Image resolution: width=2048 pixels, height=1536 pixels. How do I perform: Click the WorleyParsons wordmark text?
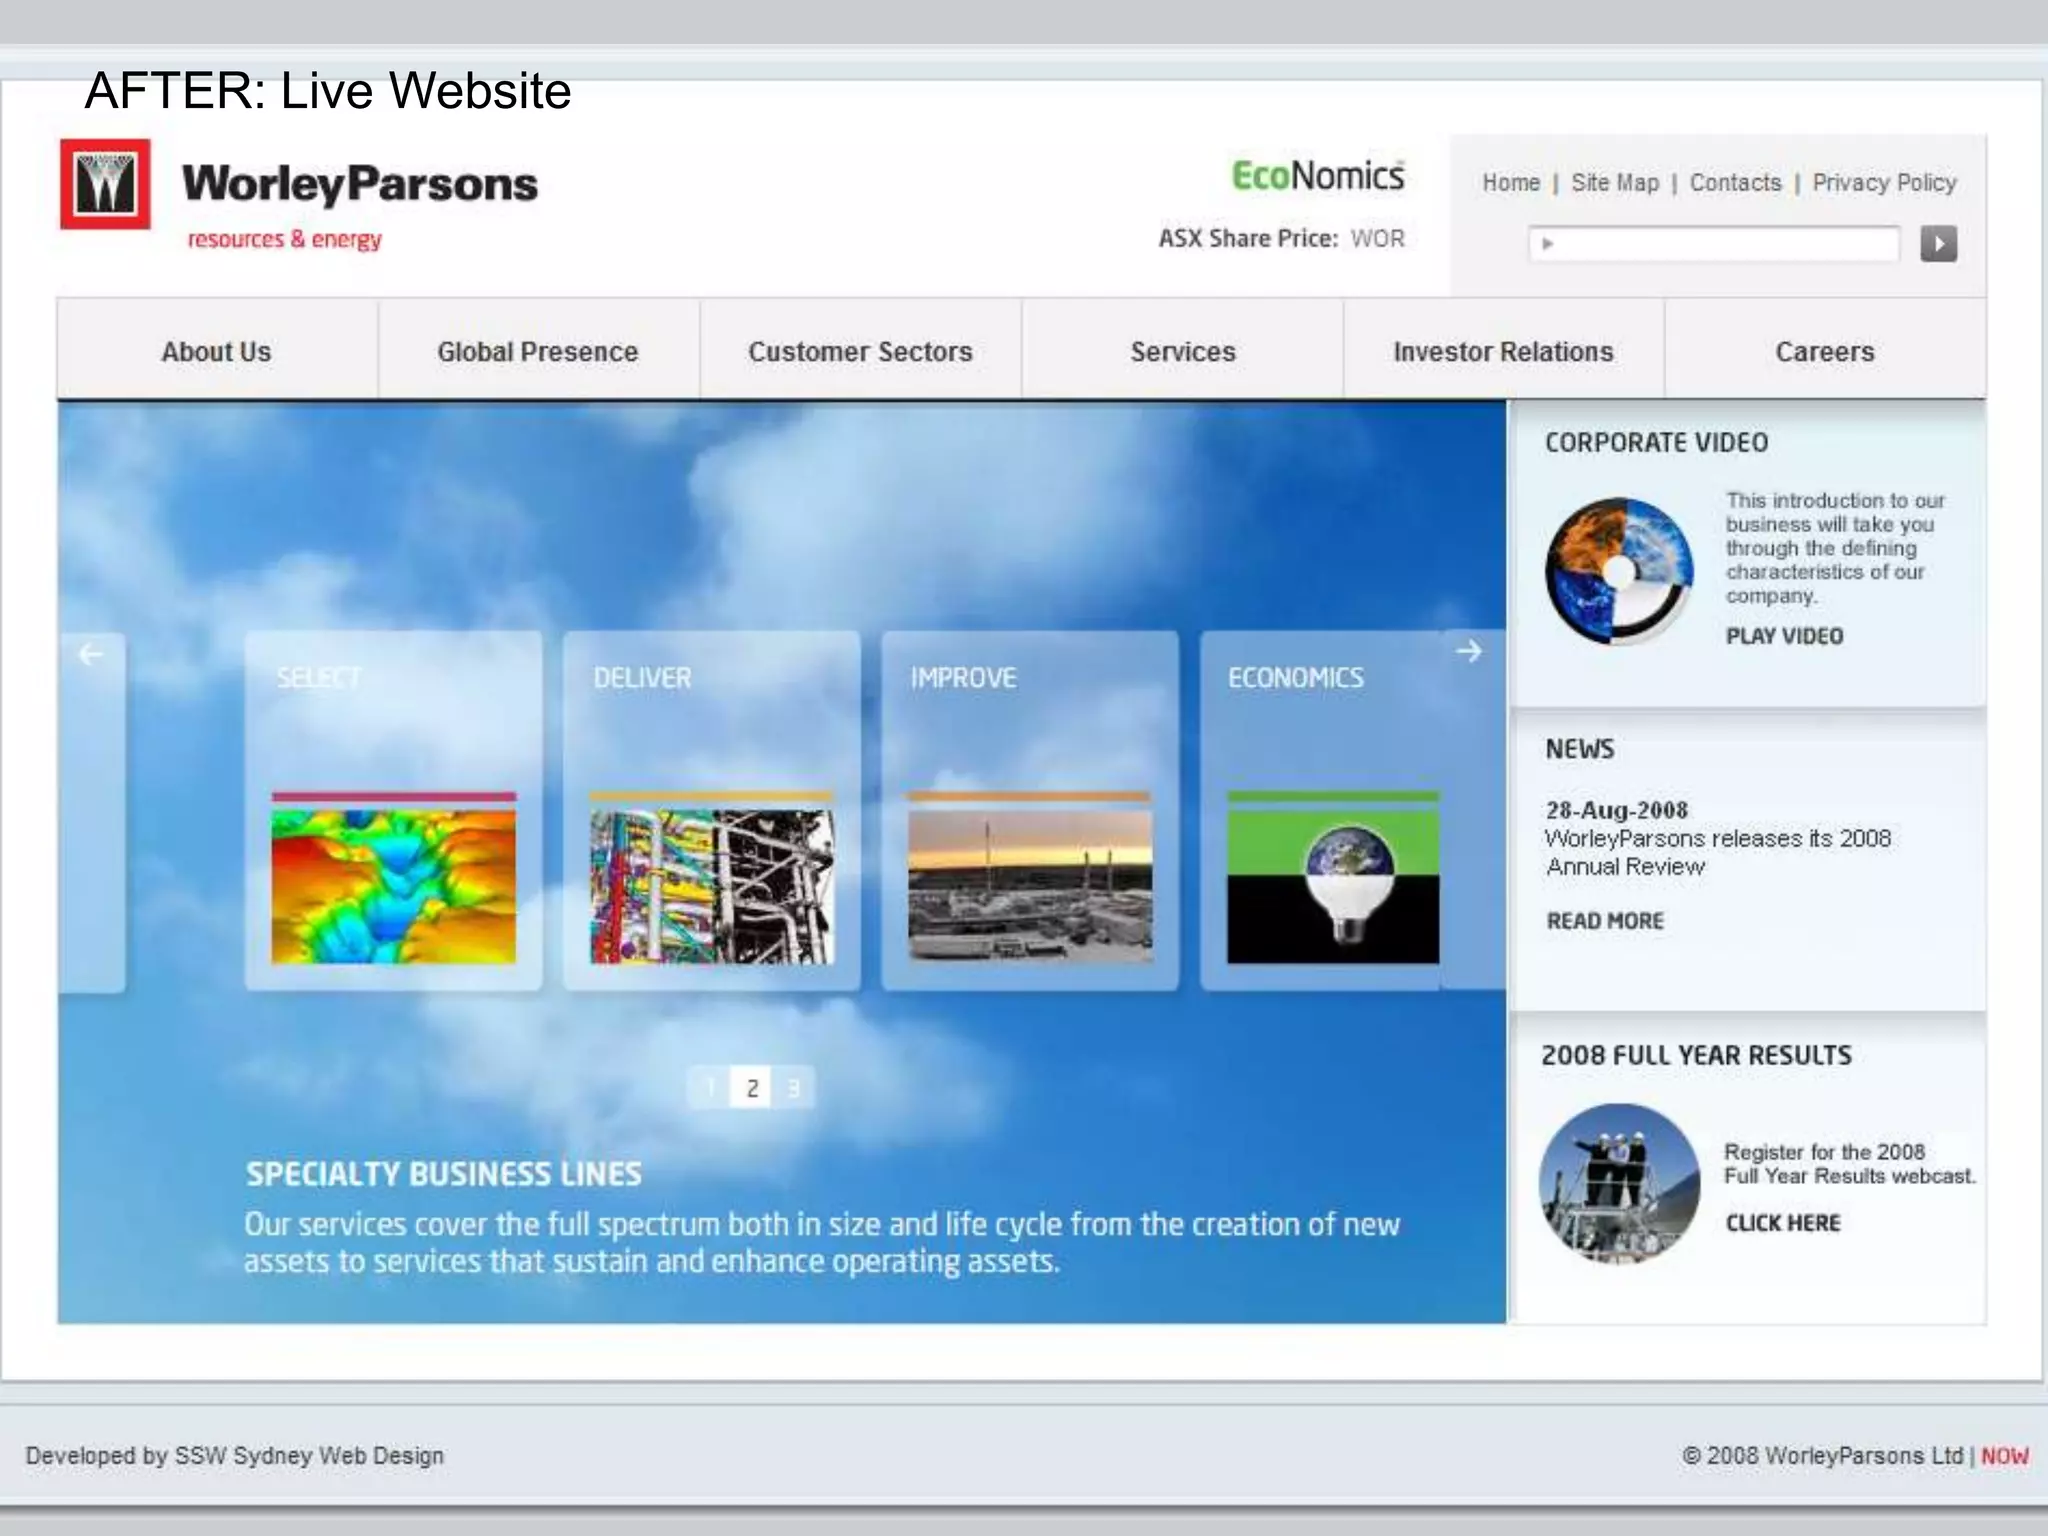click(360, 185)
